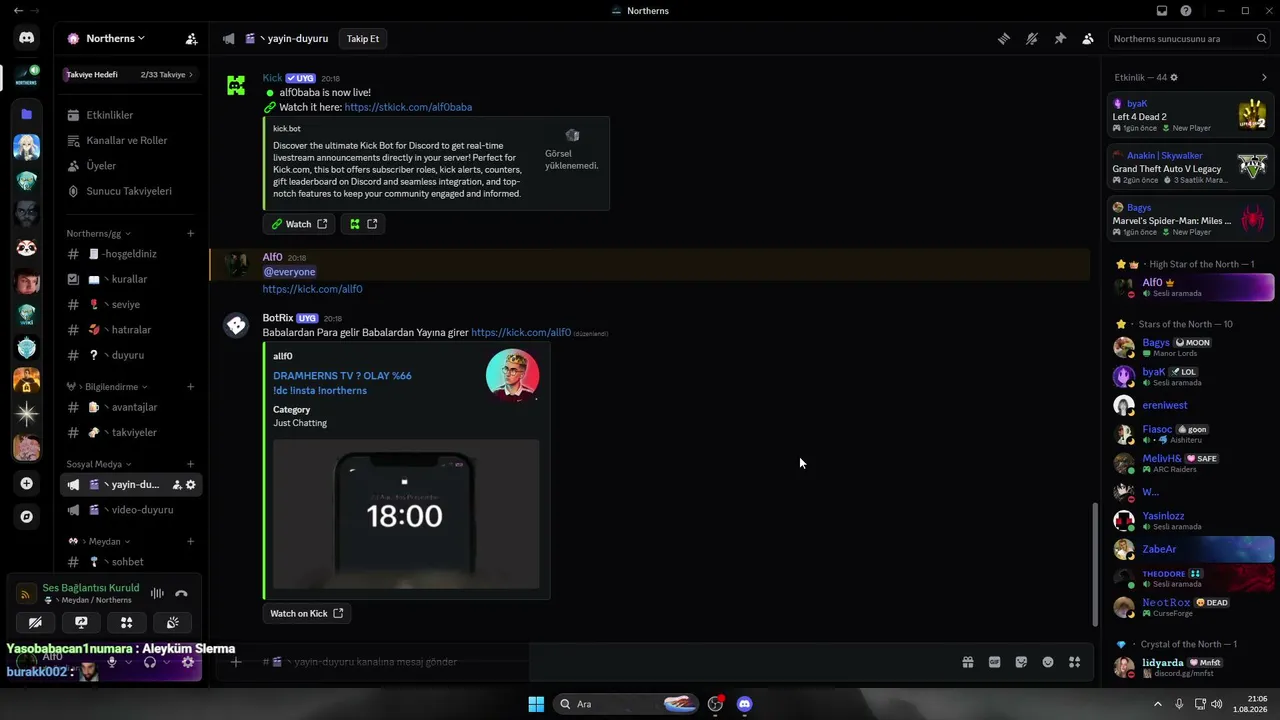Open yayin-duyuru channel settings gear

(x=191, y=485)
